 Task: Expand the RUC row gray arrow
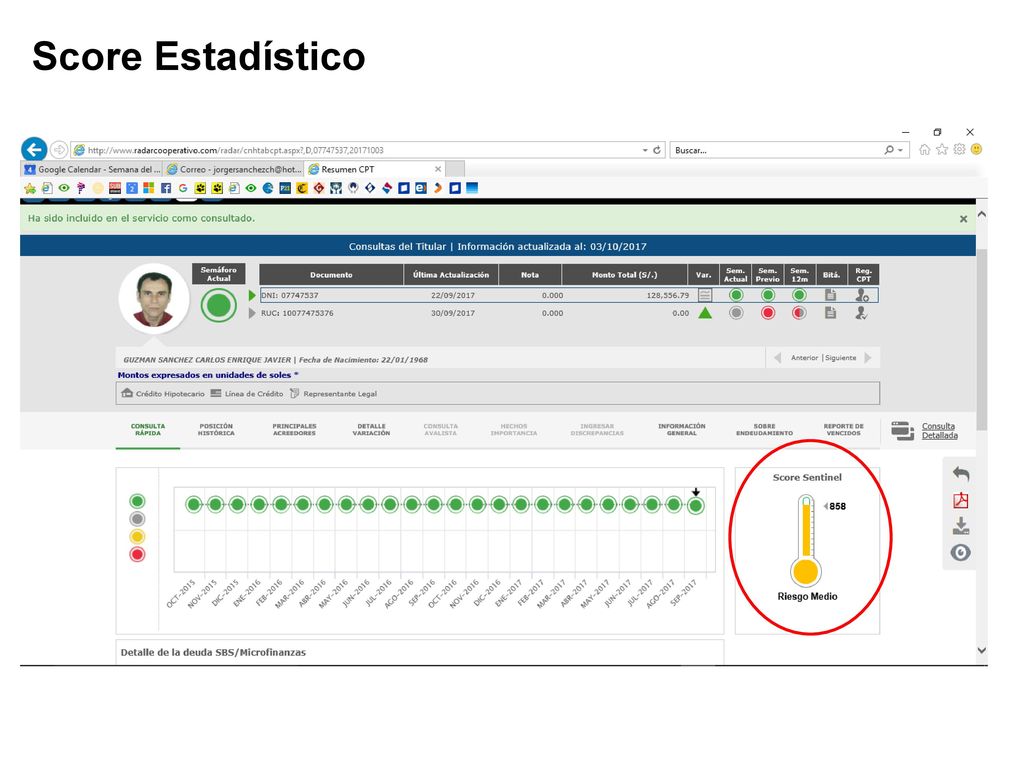point(252,313)
